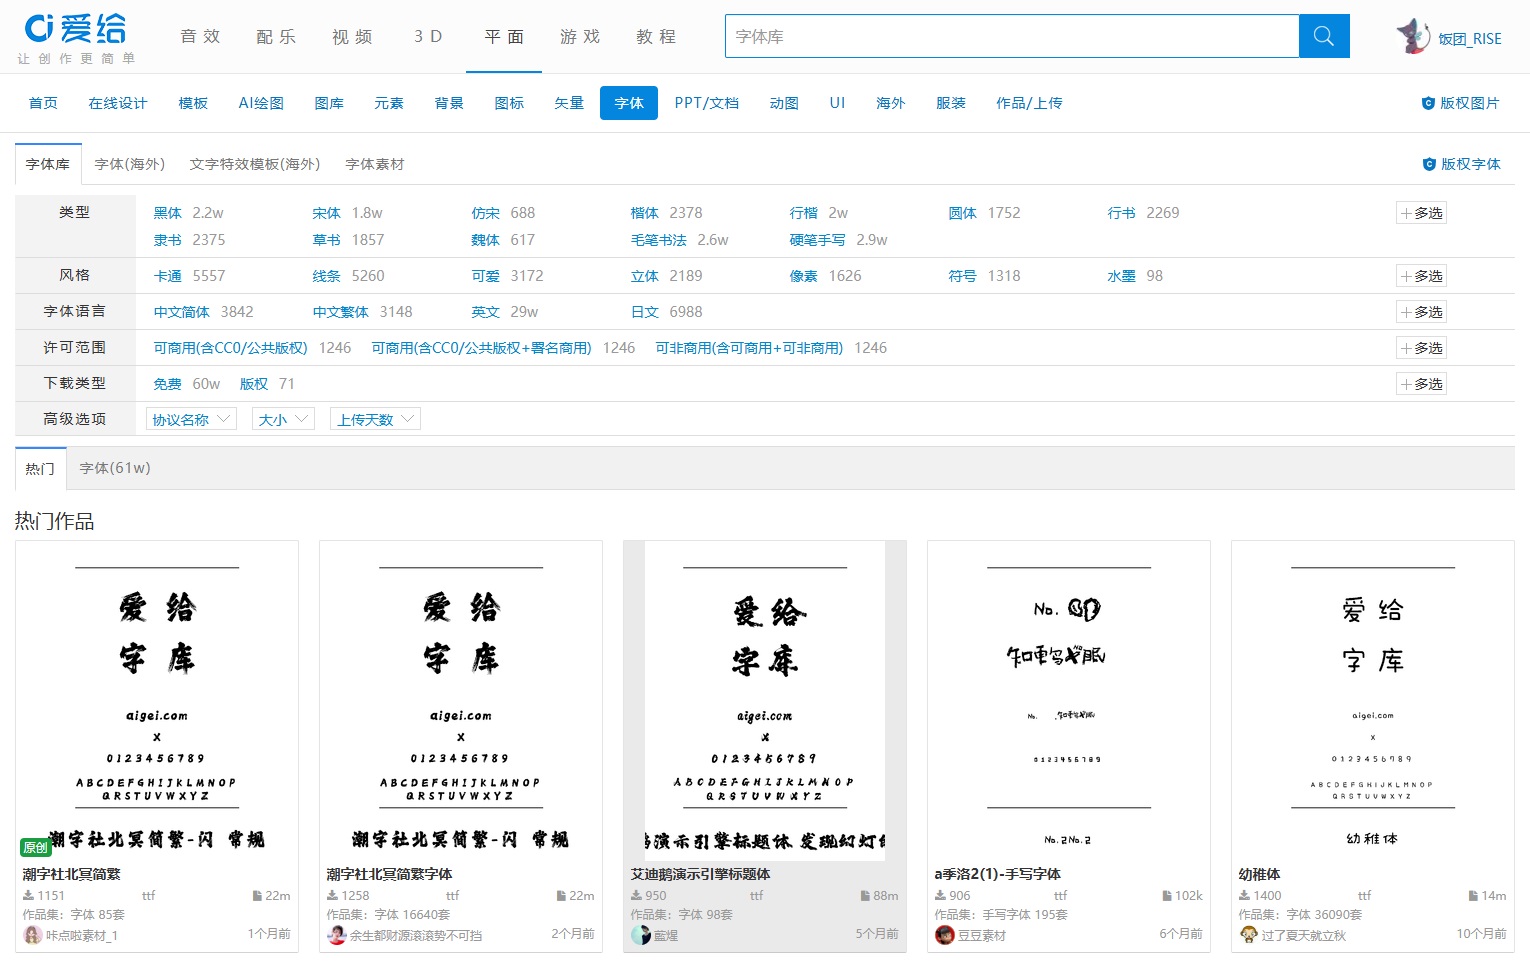
Task: Click the blue search magnifier button
Action: click(x=1323, y=37)
